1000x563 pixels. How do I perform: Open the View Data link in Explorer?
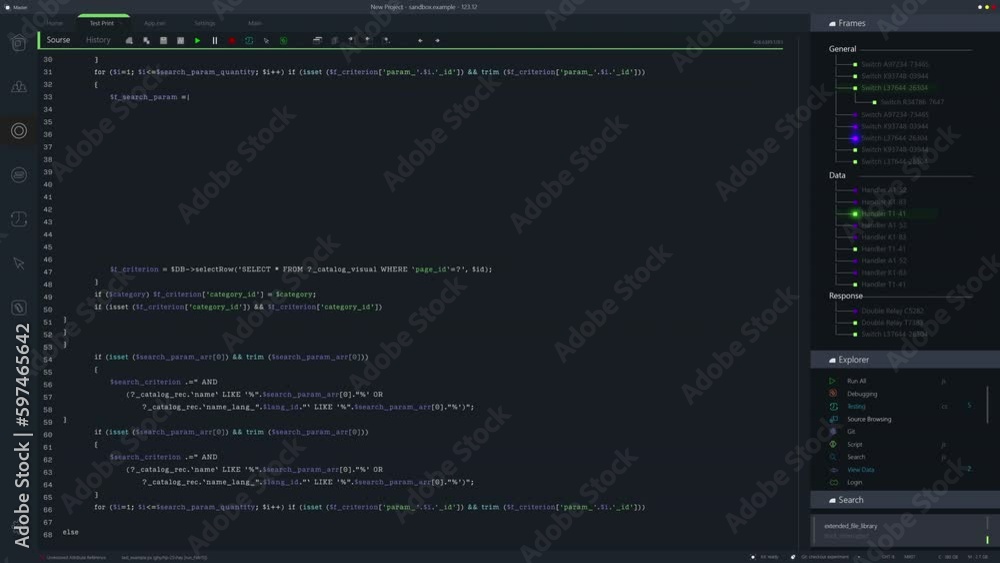point(860,470)
